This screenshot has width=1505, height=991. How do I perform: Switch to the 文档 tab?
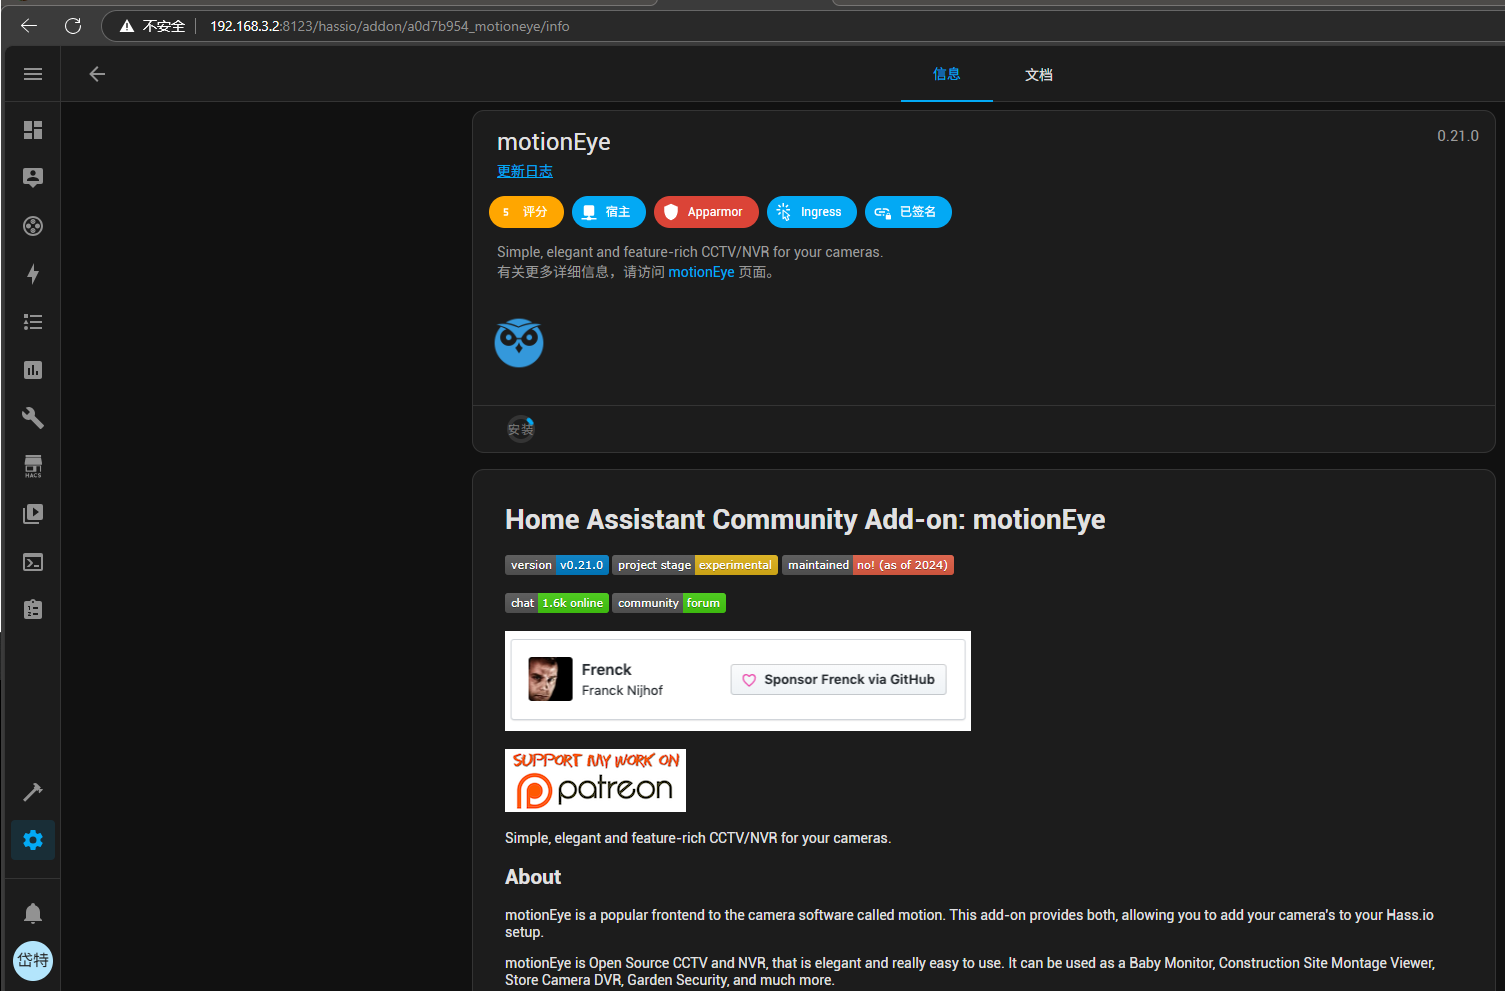tap(1038, 75)
